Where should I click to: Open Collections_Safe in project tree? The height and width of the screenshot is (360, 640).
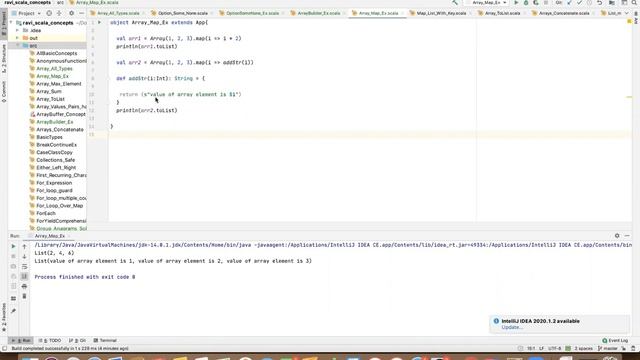(x=56, y=160)
